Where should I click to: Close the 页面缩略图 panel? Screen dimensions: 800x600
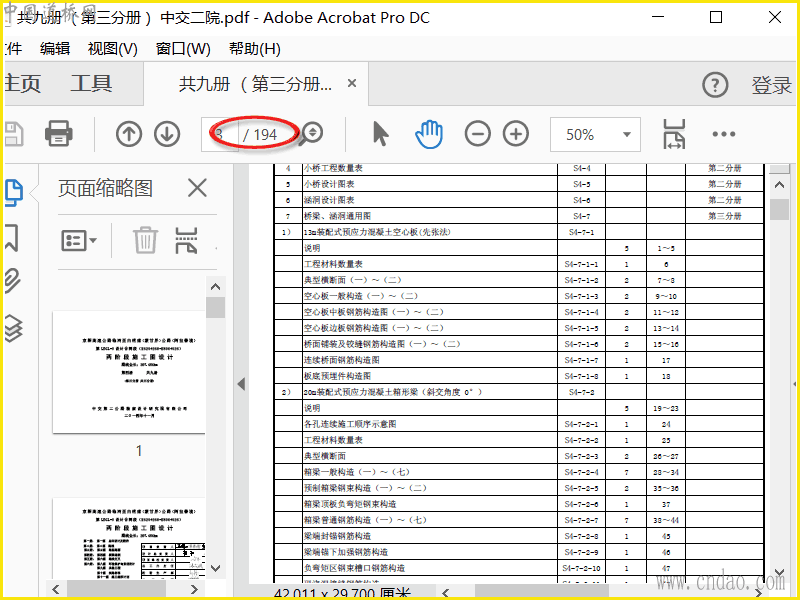point(197,188)
